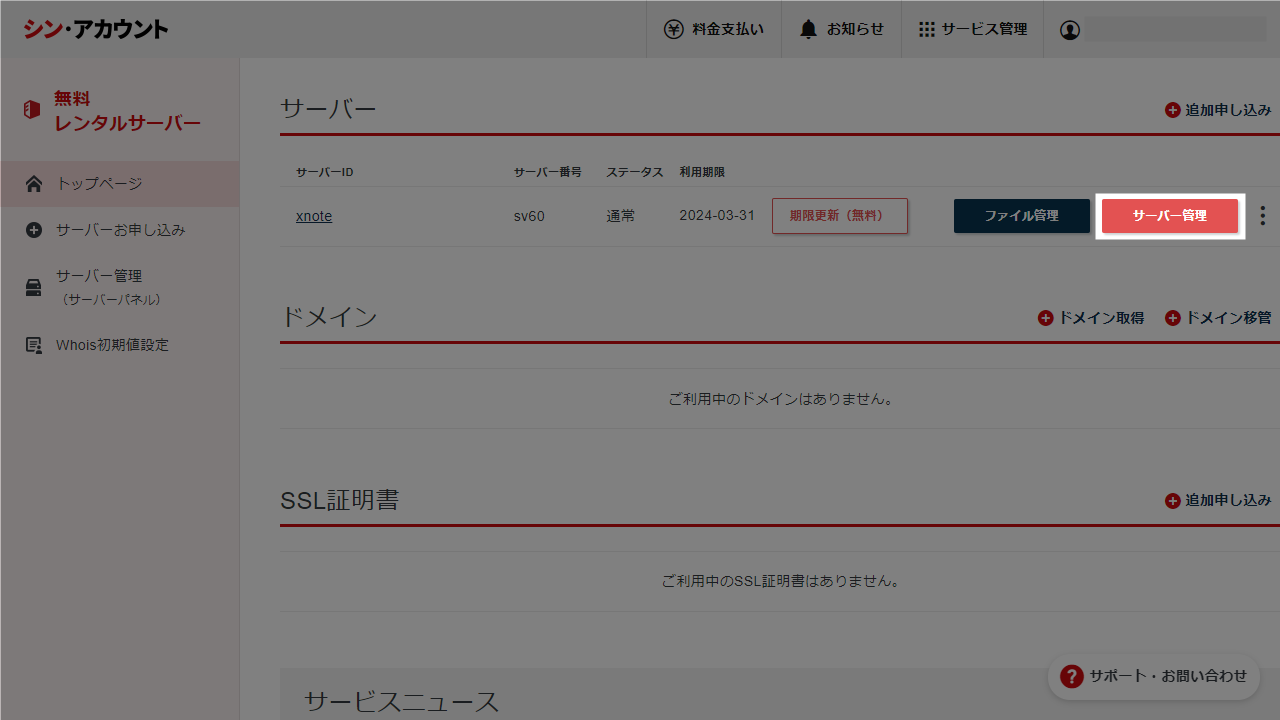This screenshot has height=720, width=1280.
Task: Click the ファイル管理 button
Action: (x=1022, y=216)
